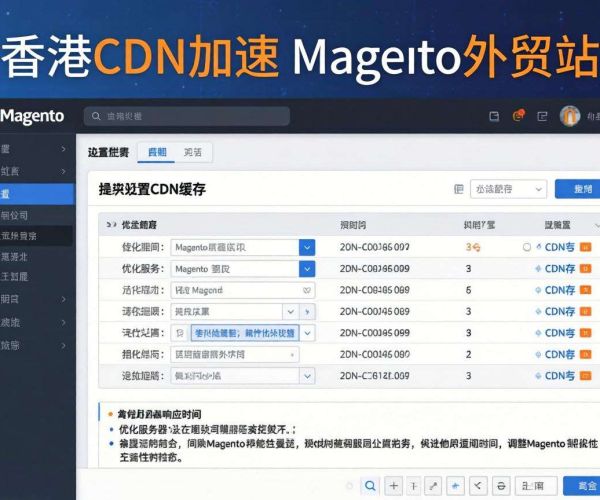Open the CDN link in row 2DN-C08J86 009
The image size is (600, 500).
(x=559, y=269)
